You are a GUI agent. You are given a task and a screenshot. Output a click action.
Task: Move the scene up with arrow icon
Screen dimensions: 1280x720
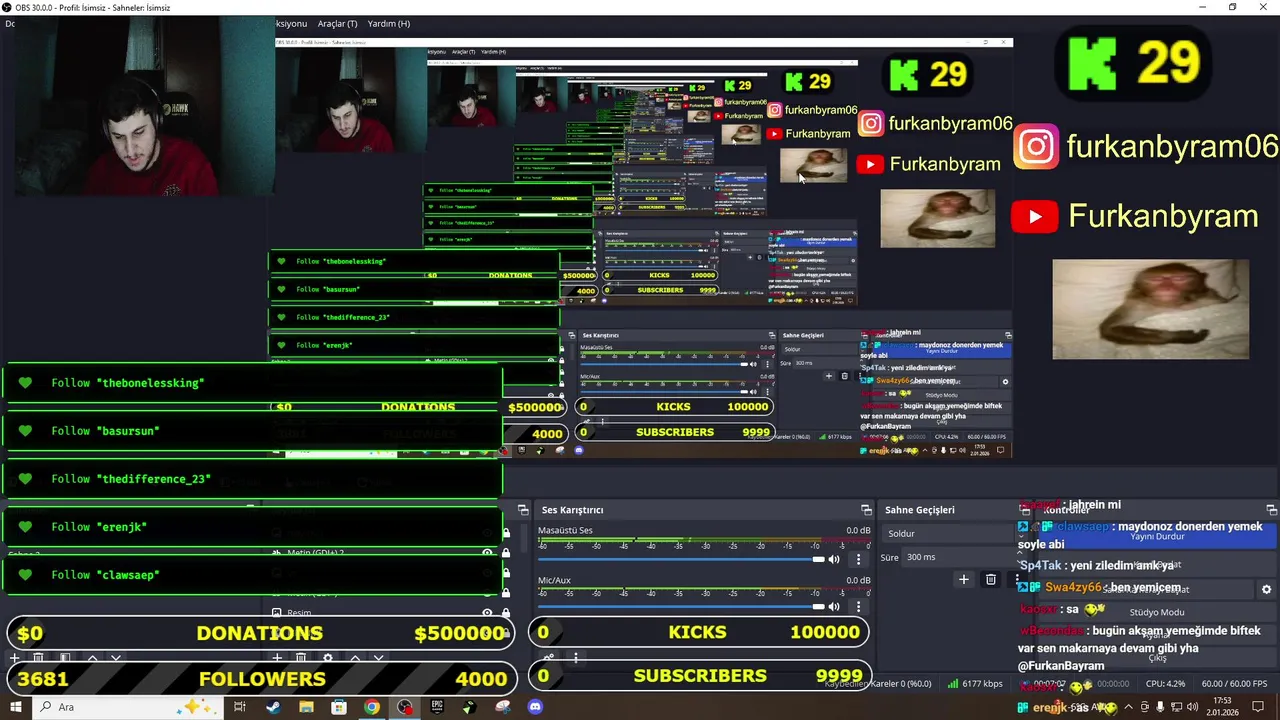click(92, 658)
